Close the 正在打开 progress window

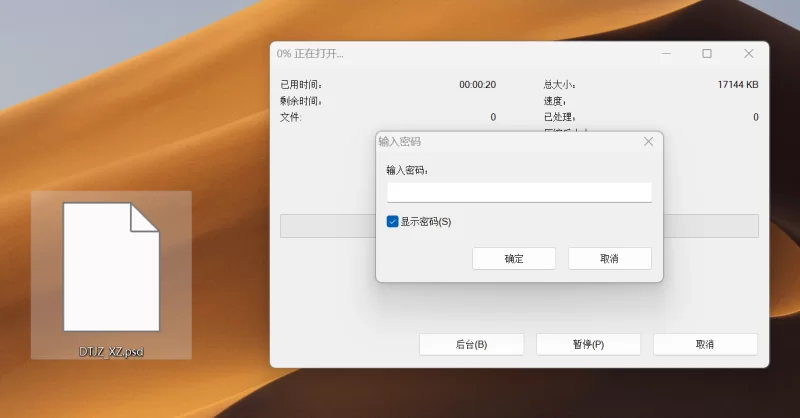click(748, 54)
